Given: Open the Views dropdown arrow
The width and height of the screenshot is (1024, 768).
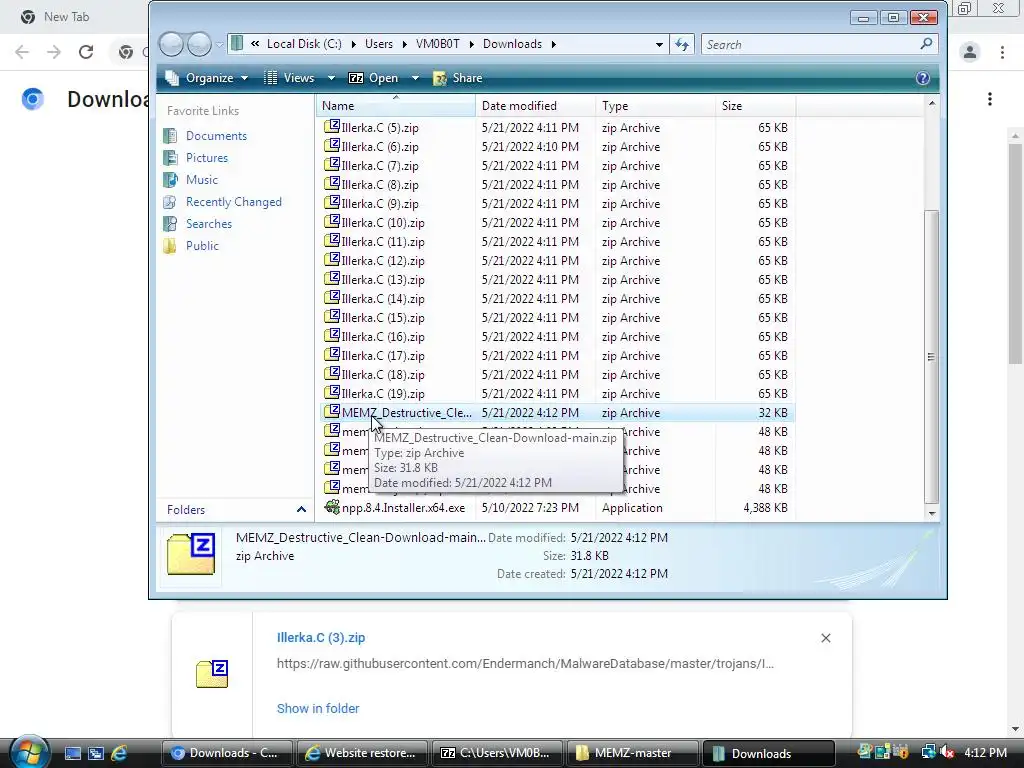Looking at the screenshot, I should coord(331,78).
